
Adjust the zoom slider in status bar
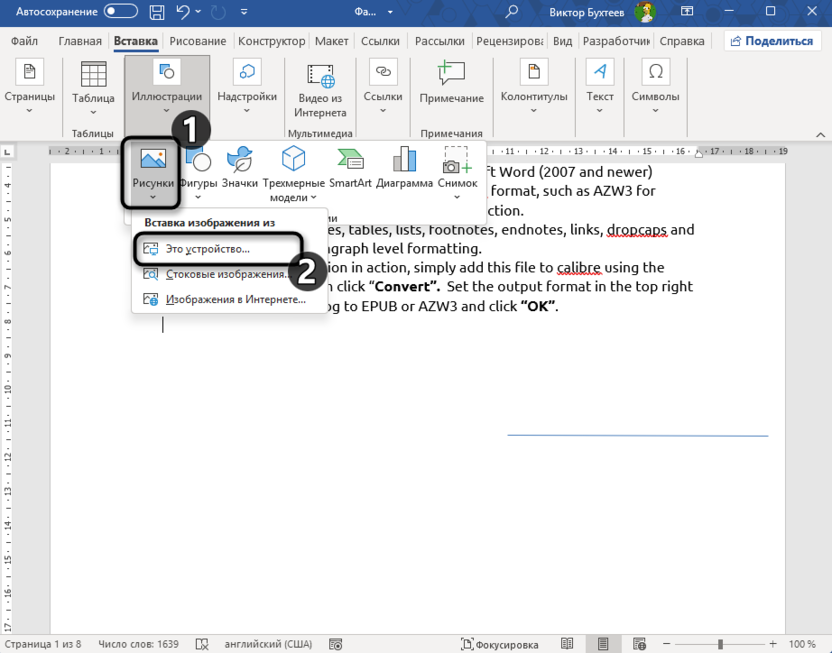[720, 644]
